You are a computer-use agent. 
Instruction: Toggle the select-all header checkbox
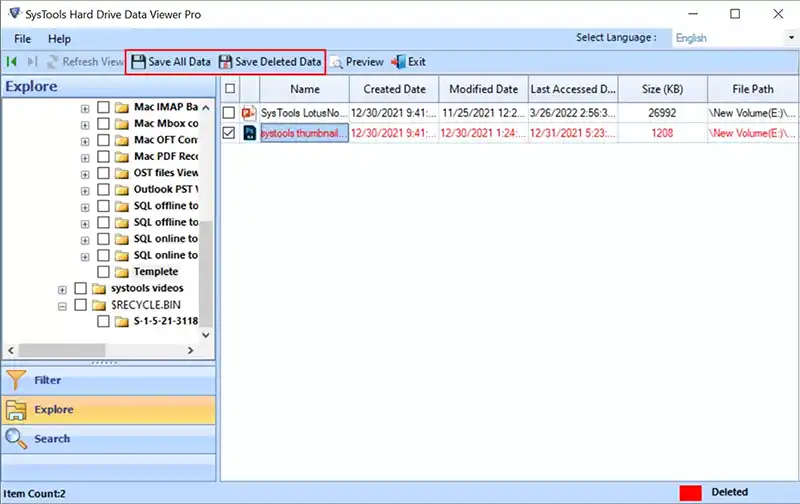230,88
